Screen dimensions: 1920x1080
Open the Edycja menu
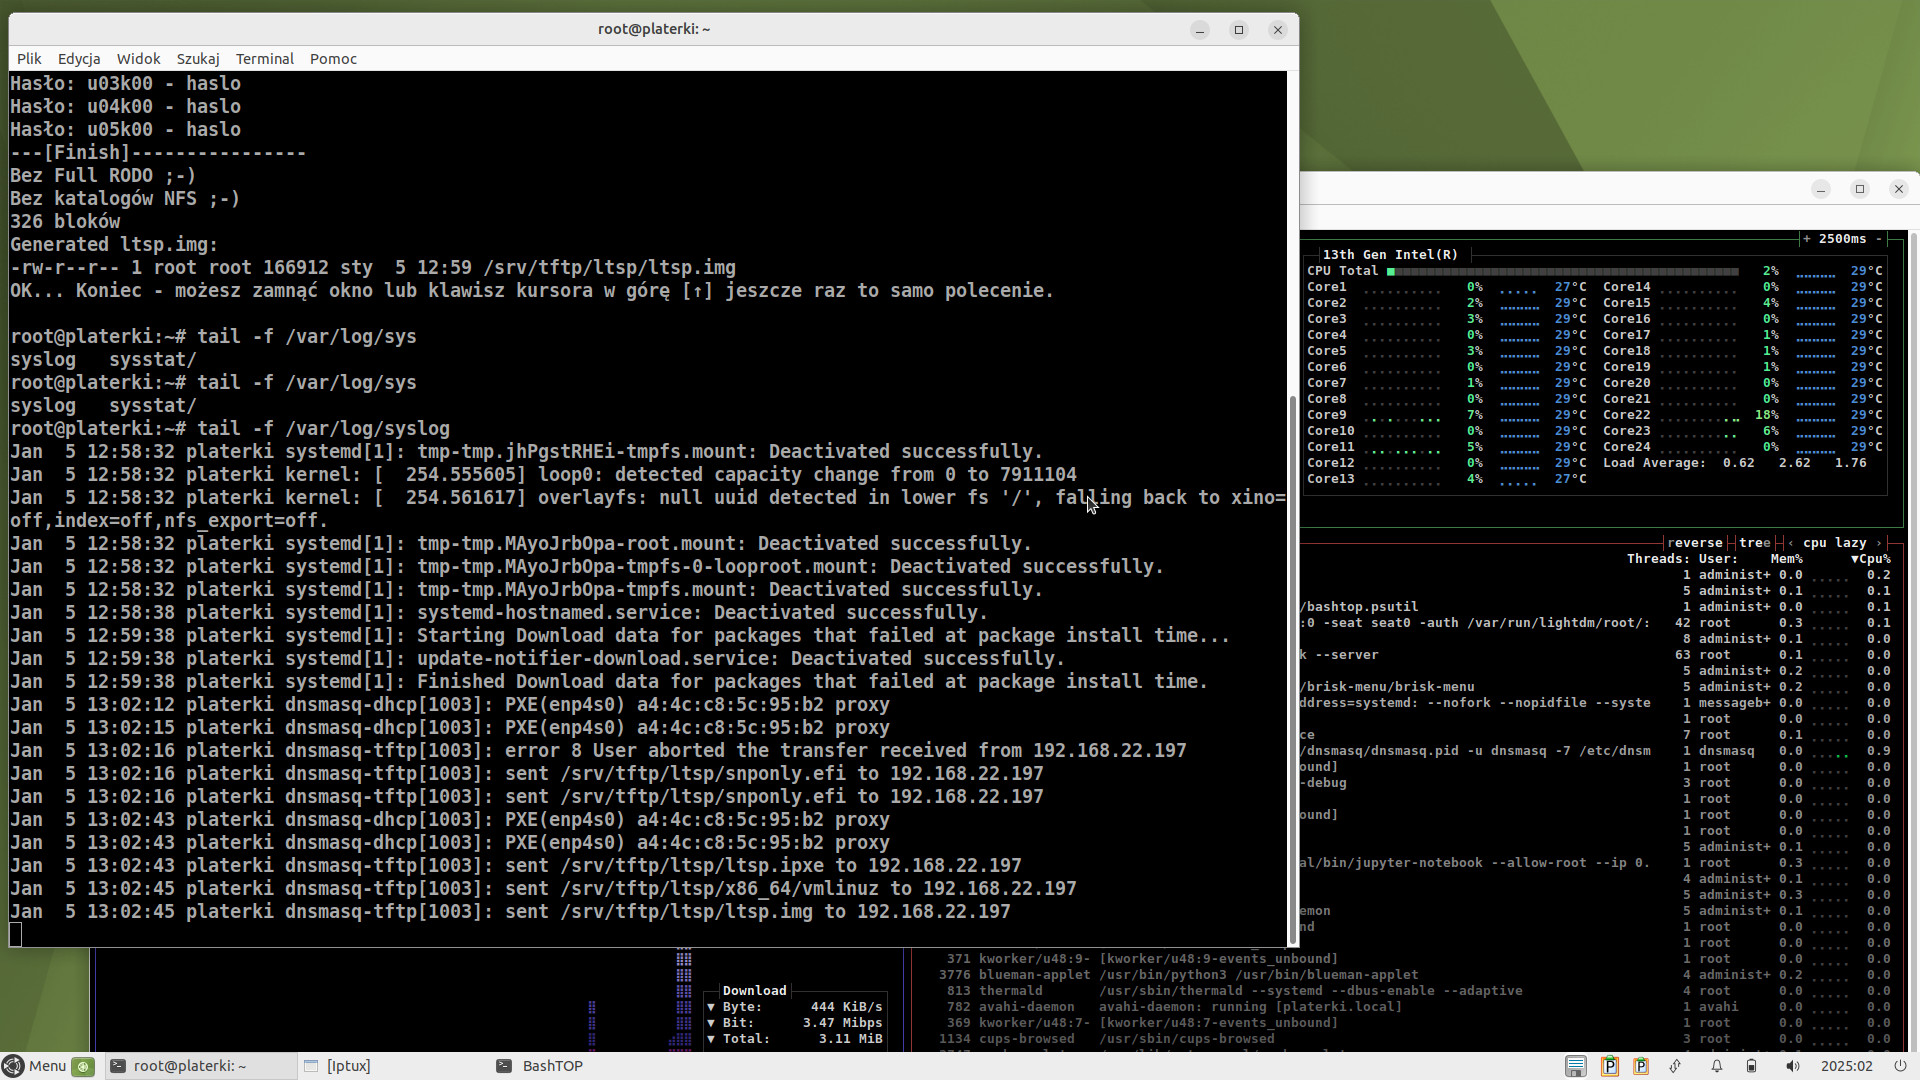79,59
